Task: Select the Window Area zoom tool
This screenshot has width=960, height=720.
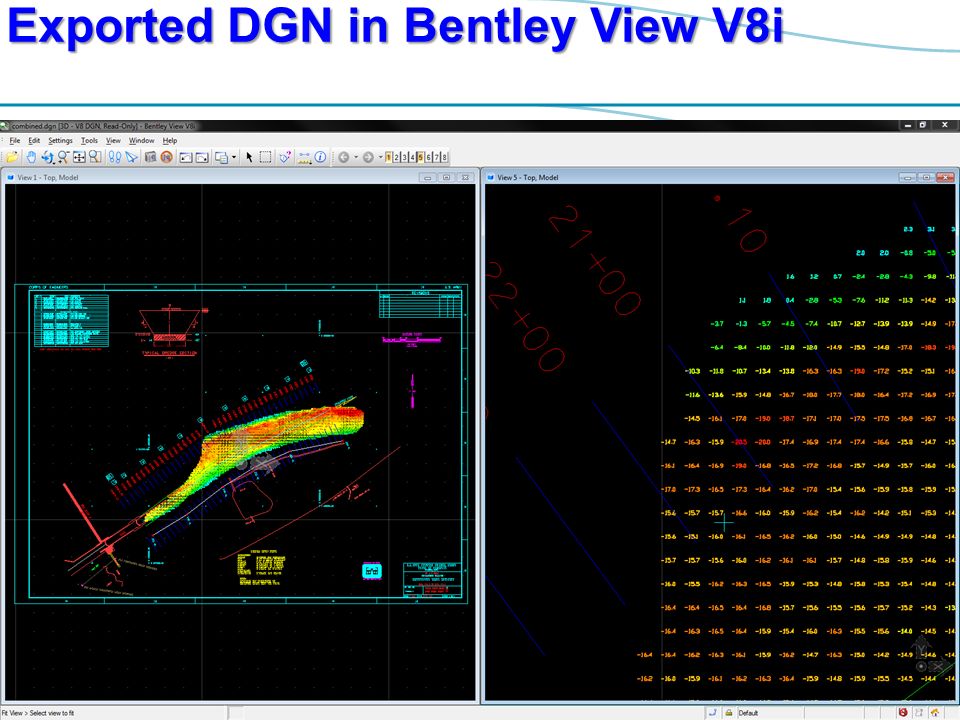Action: point(95,157)
